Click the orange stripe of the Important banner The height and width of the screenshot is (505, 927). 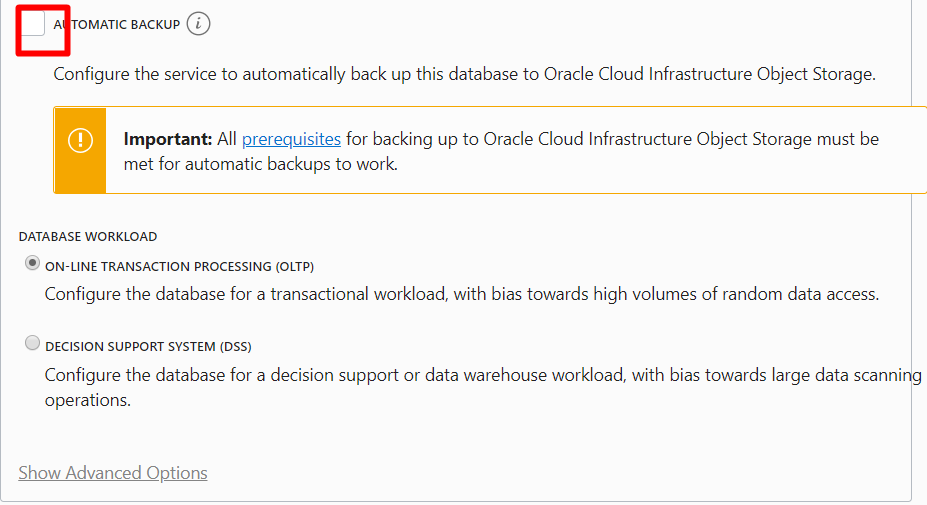[x=80, y=150]
